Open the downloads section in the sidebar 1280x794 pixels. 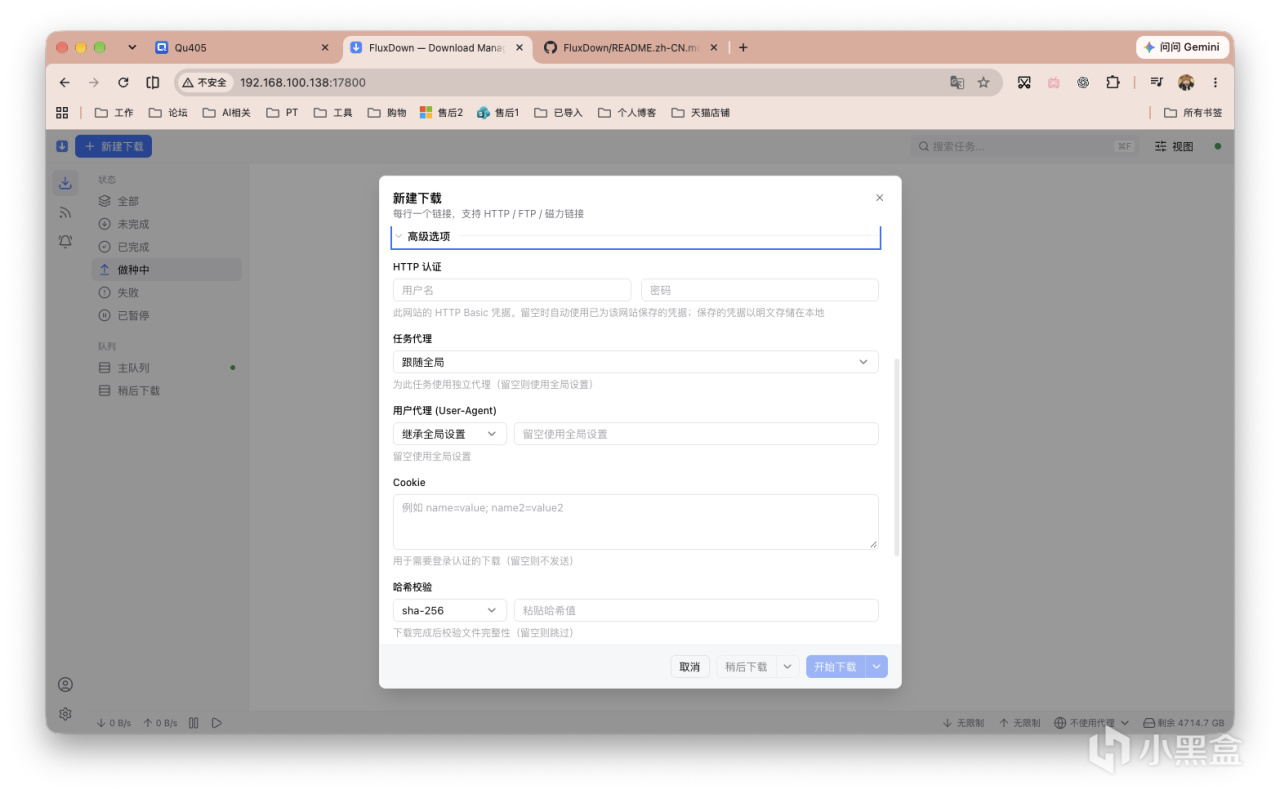tap(65, 183)
